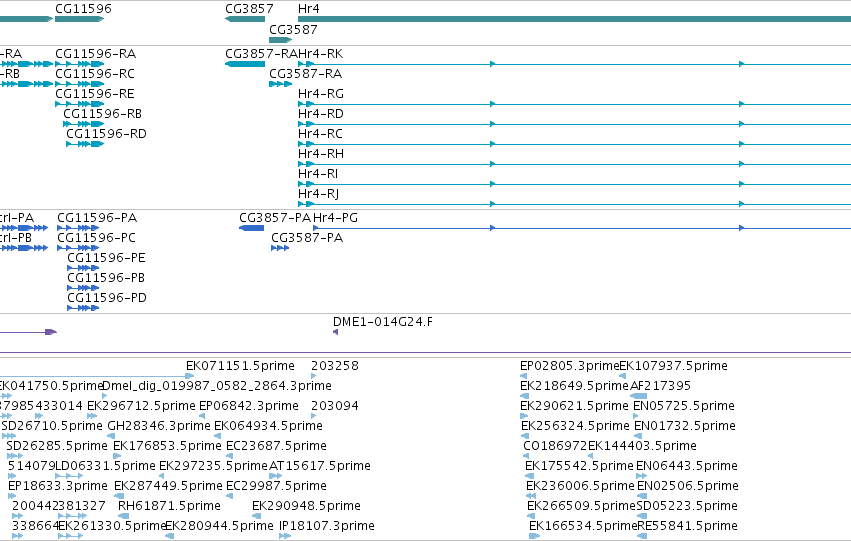Select EST EN05725.5prime
Image resolution: width=851 pixels, height=541 pixels.
pos(684,406)
